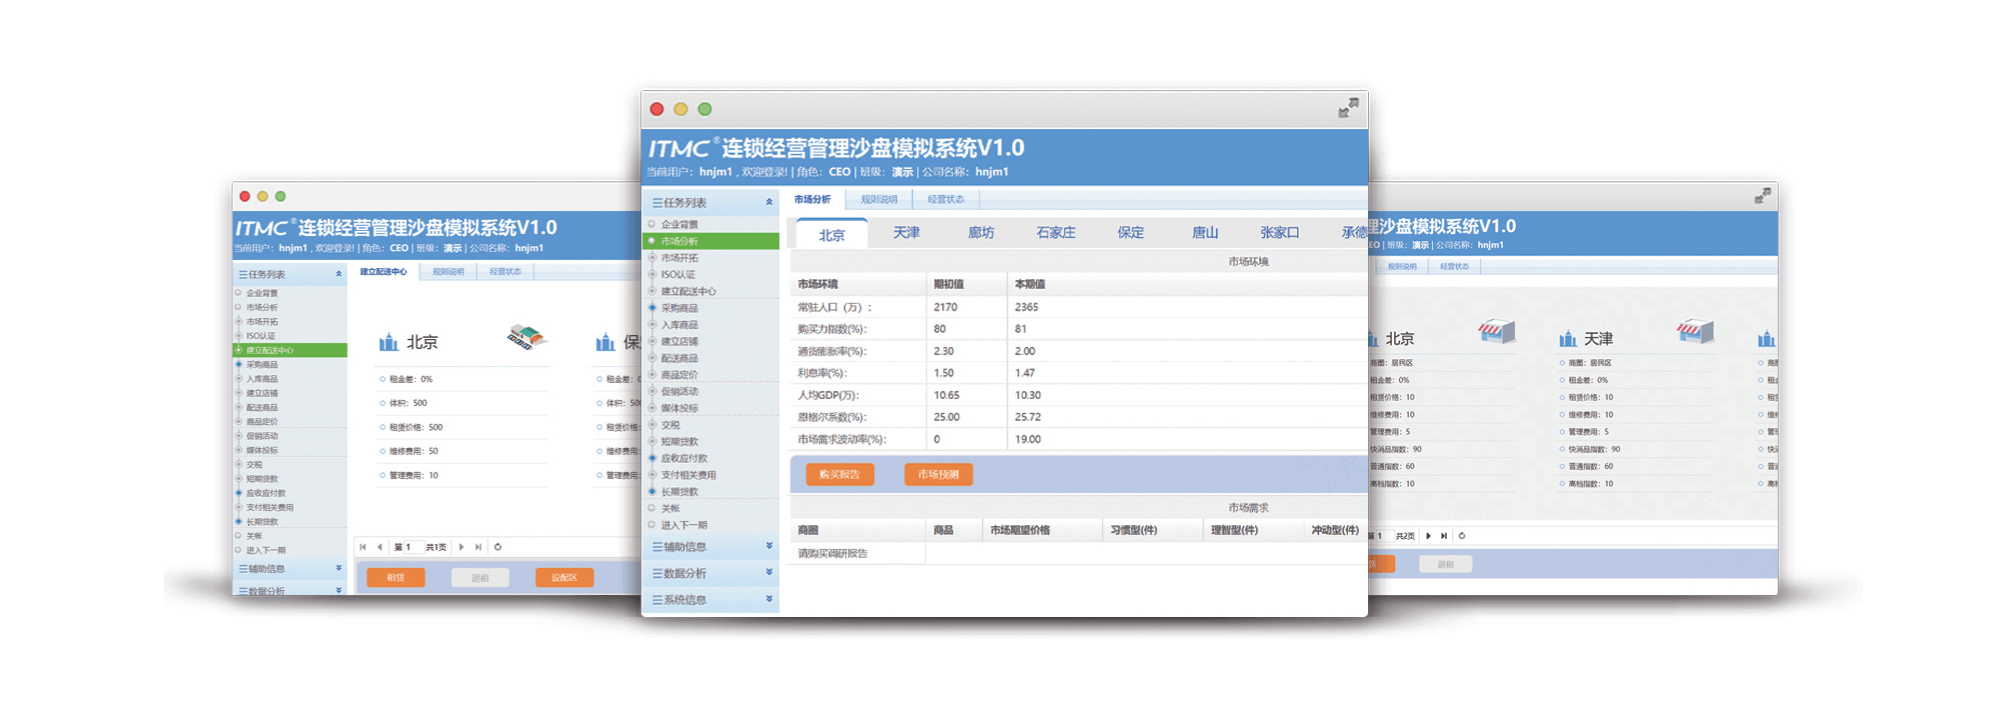Select 市场开拓 in center task list

679,258
